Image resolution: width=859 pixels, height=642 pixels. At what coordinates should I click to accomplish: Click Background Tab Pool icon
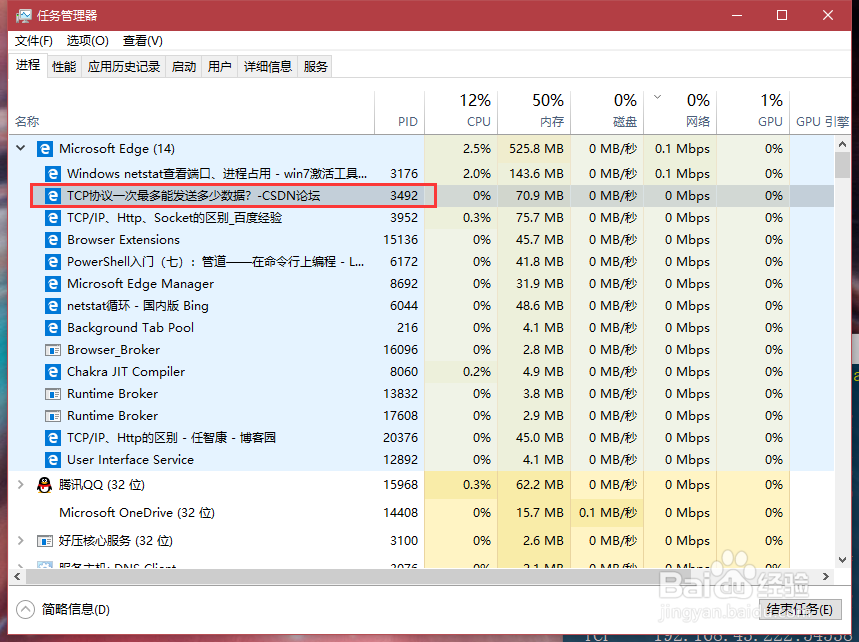[53, 328]
